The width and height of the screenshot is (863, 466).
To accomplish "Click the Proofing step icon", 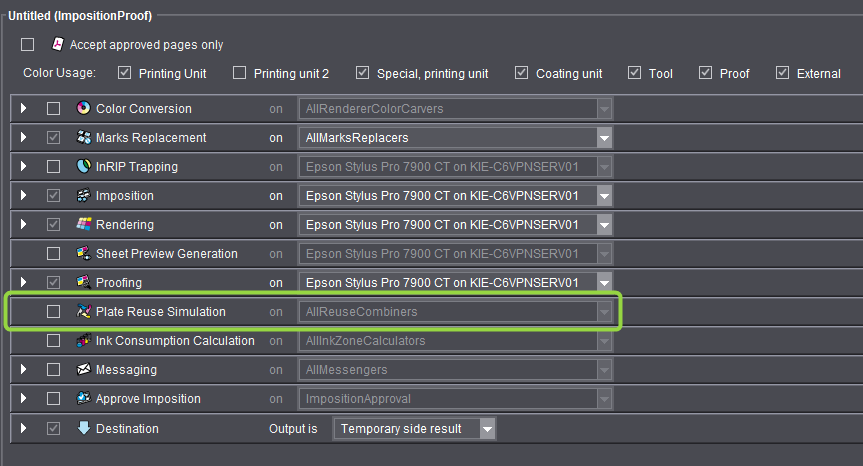I will coord(84,283).
